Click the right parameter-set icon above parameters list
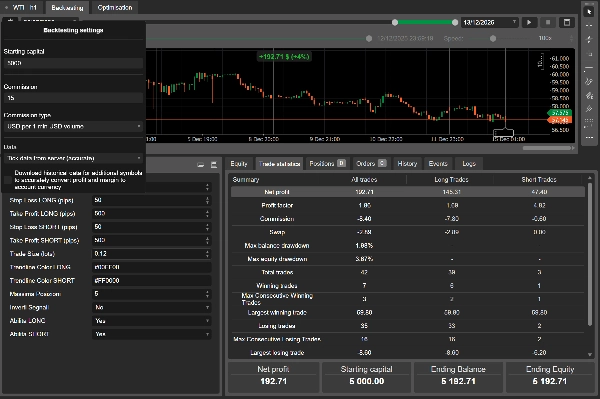 tap(214, 165)
